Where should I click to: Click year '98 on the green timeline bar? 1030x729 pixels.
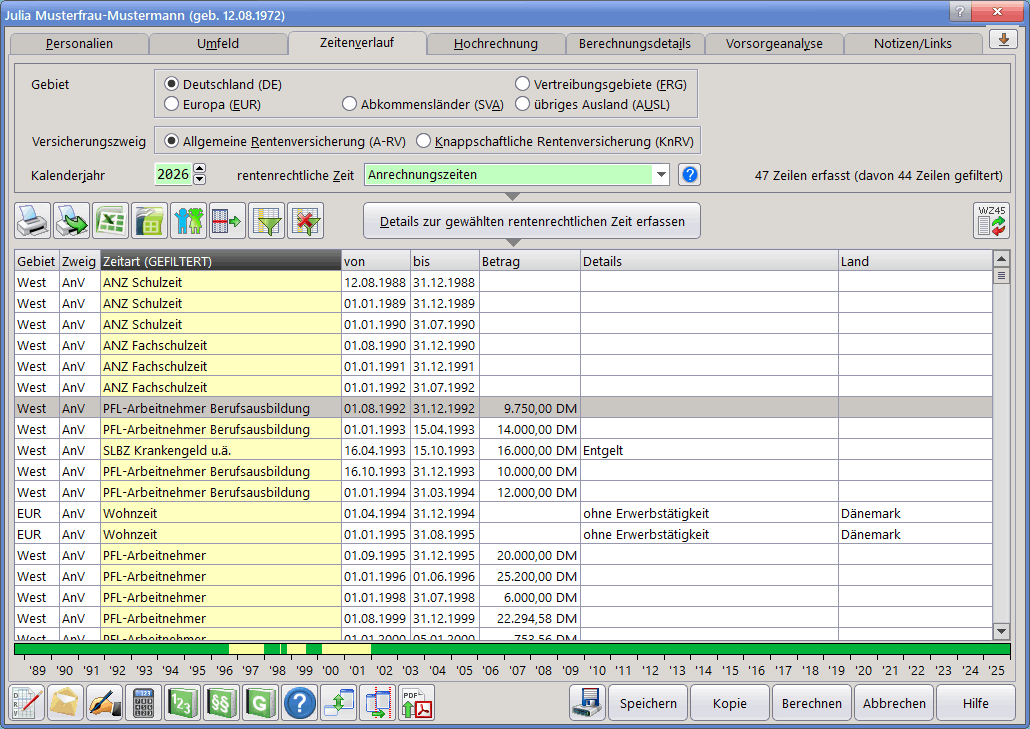276,650
